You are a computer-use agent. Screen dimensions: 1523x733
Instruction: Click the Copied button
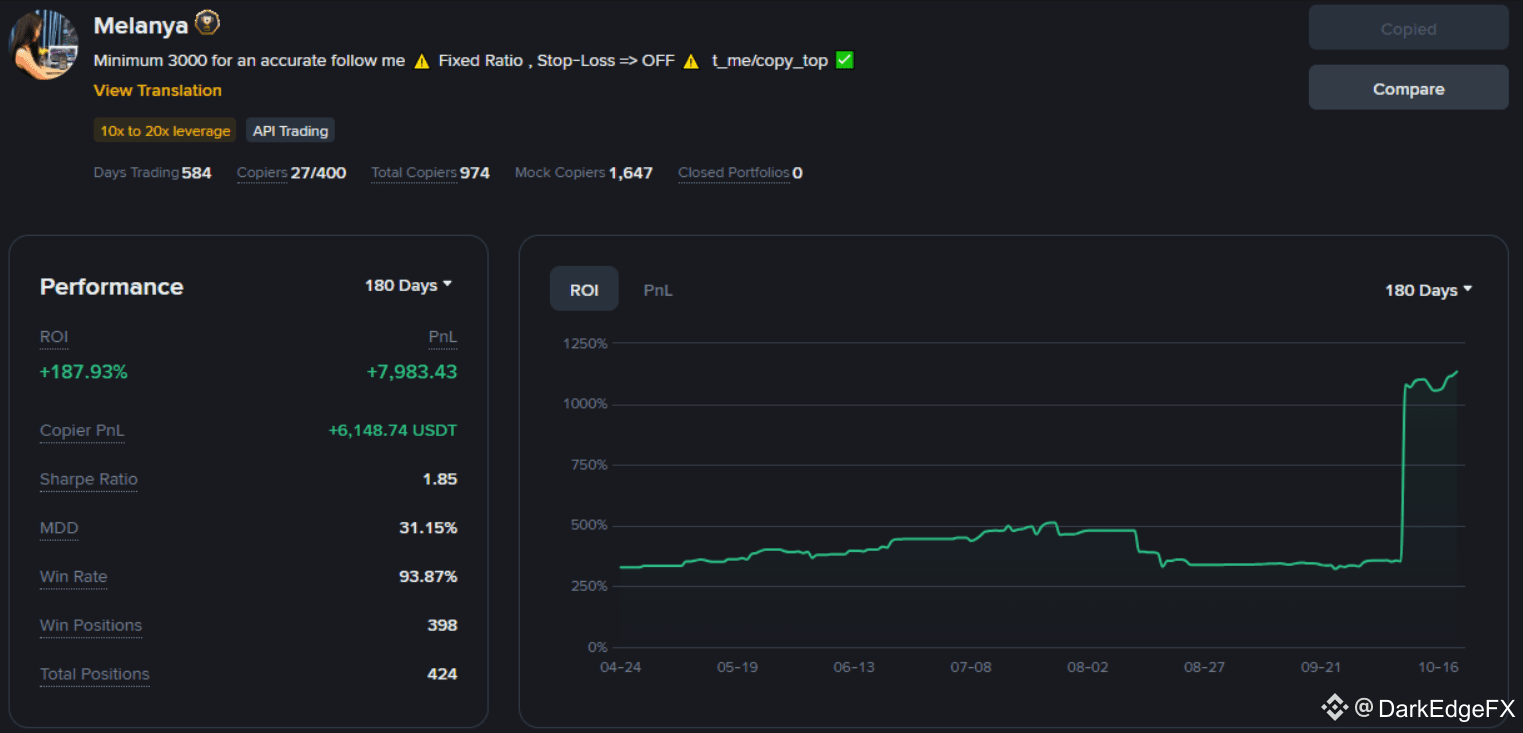[x=1408, y=29]
